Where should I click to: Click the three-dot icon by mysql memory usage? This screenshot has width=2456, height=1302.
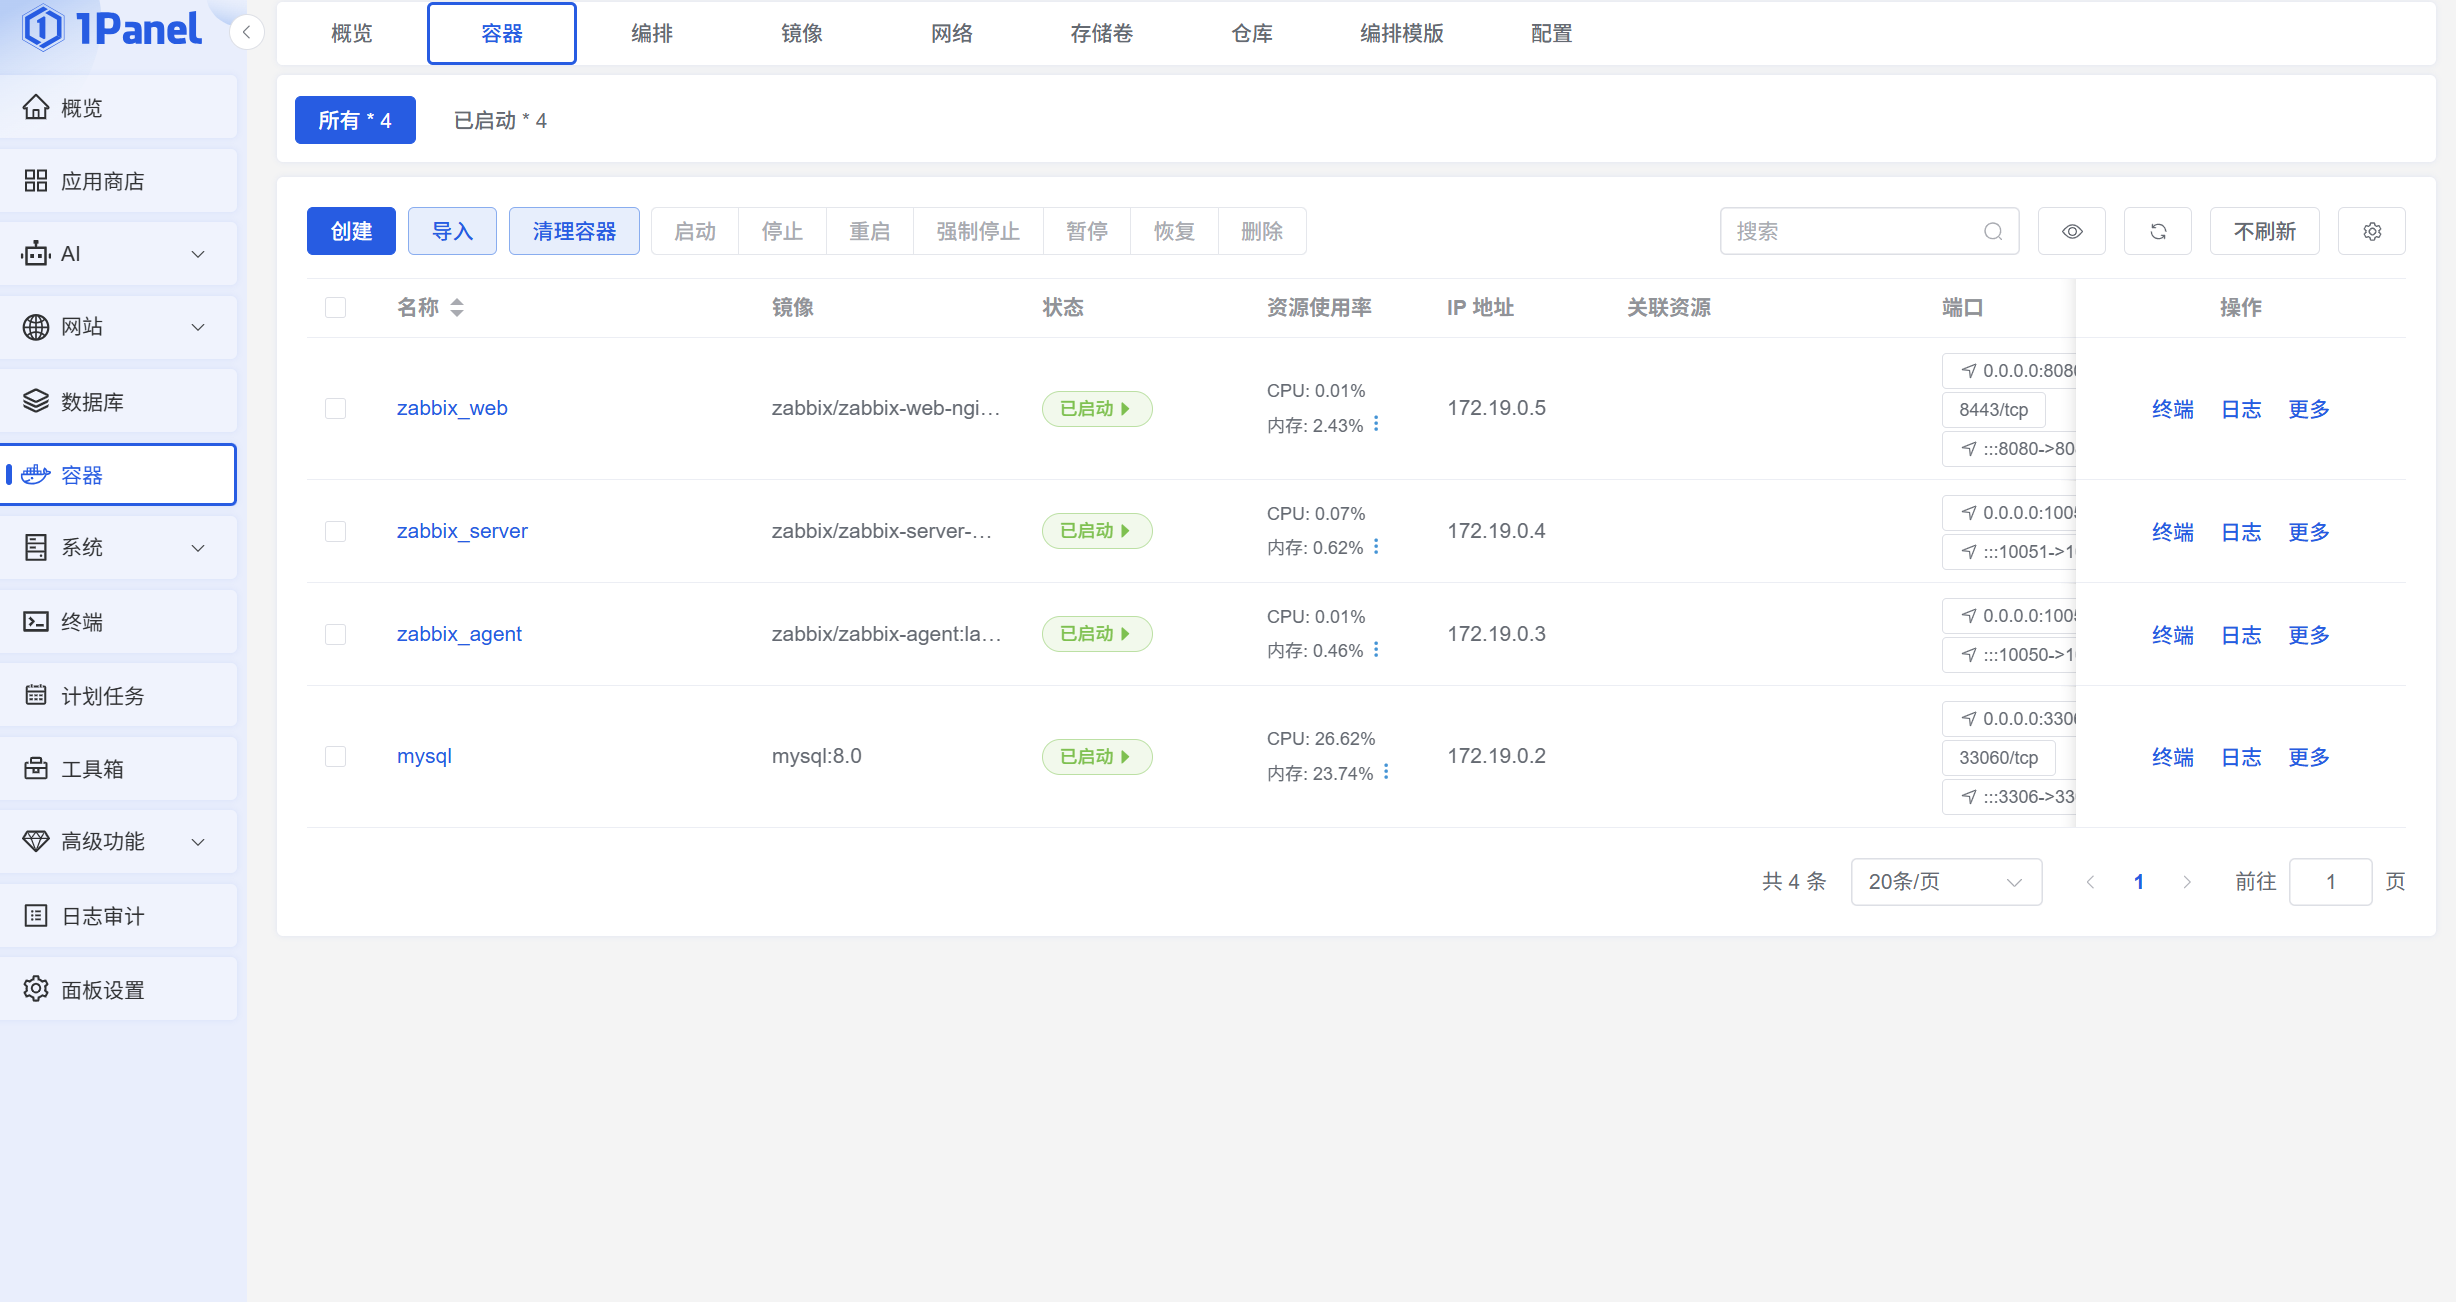tap(1386, 772)
